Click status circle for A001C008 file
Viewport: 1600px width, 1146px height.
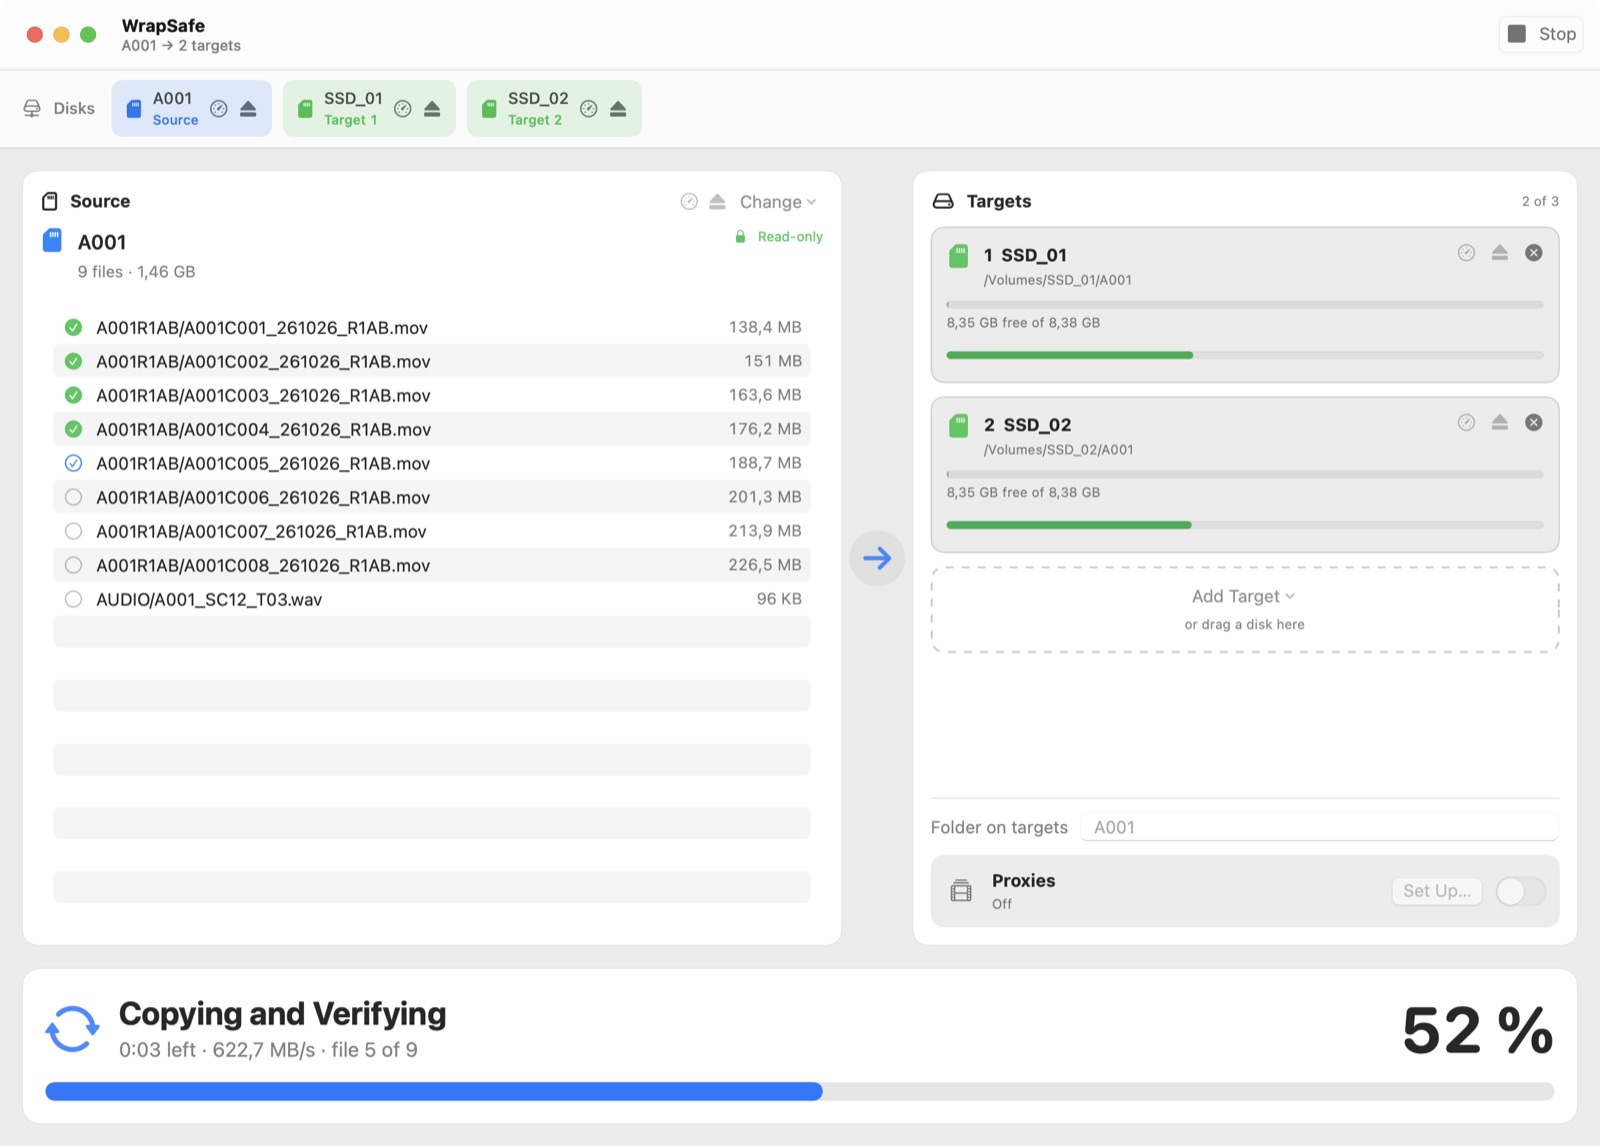(x=73, y=565)
